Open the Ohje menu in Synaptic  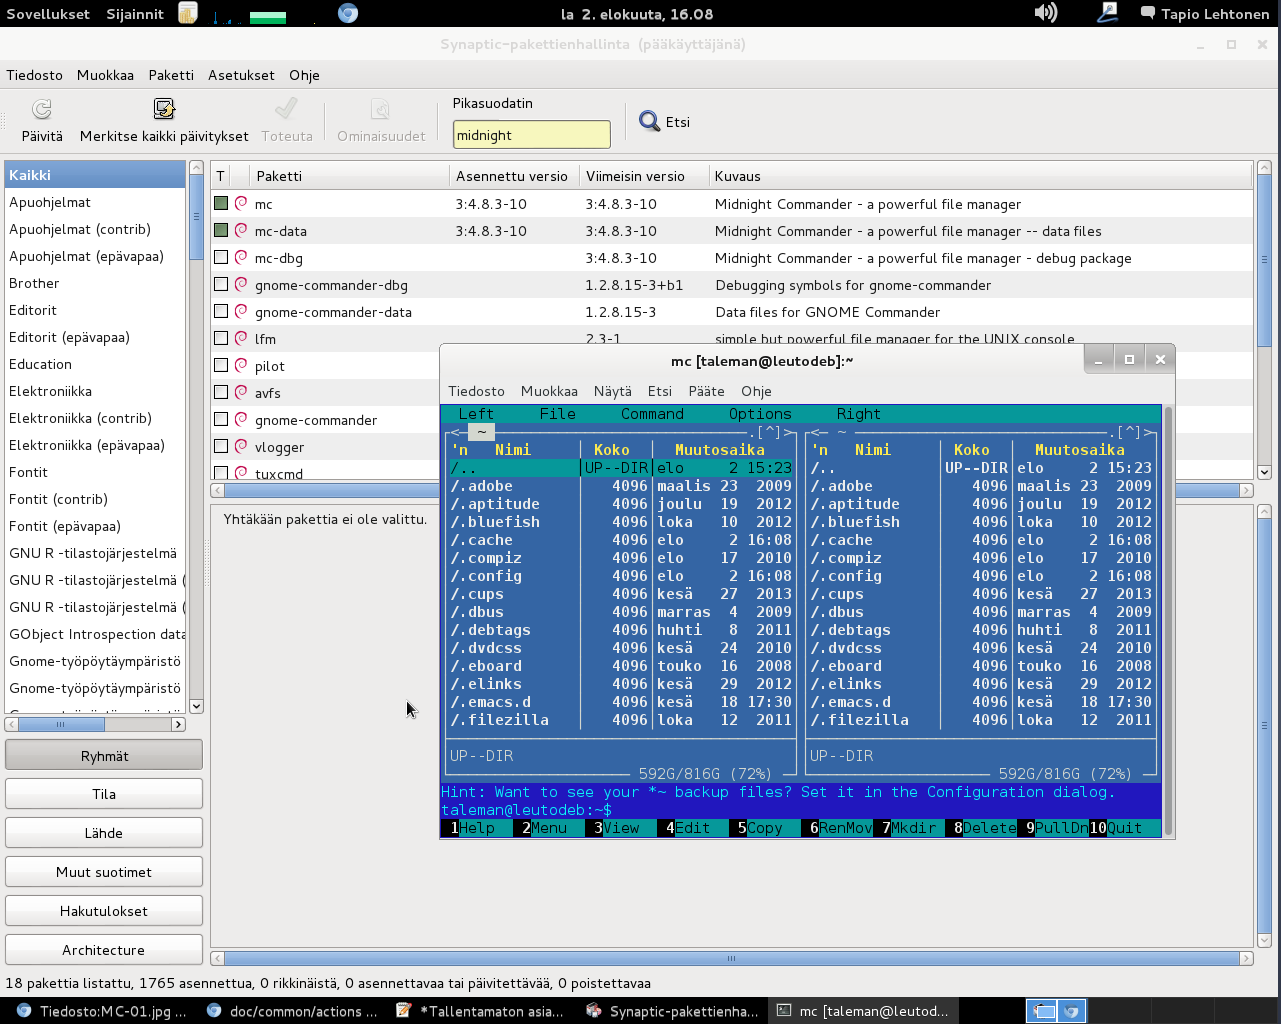coord(304,75)
